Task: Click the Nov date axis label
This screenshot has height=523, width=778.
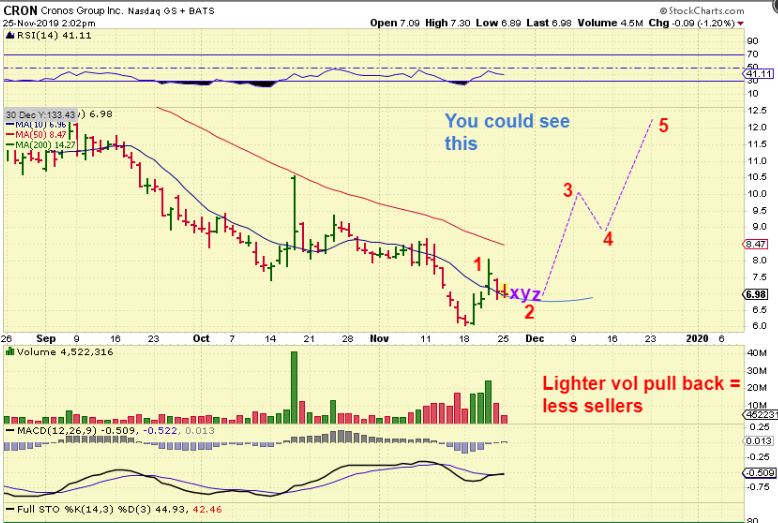Action: click(x=379, y=338)
